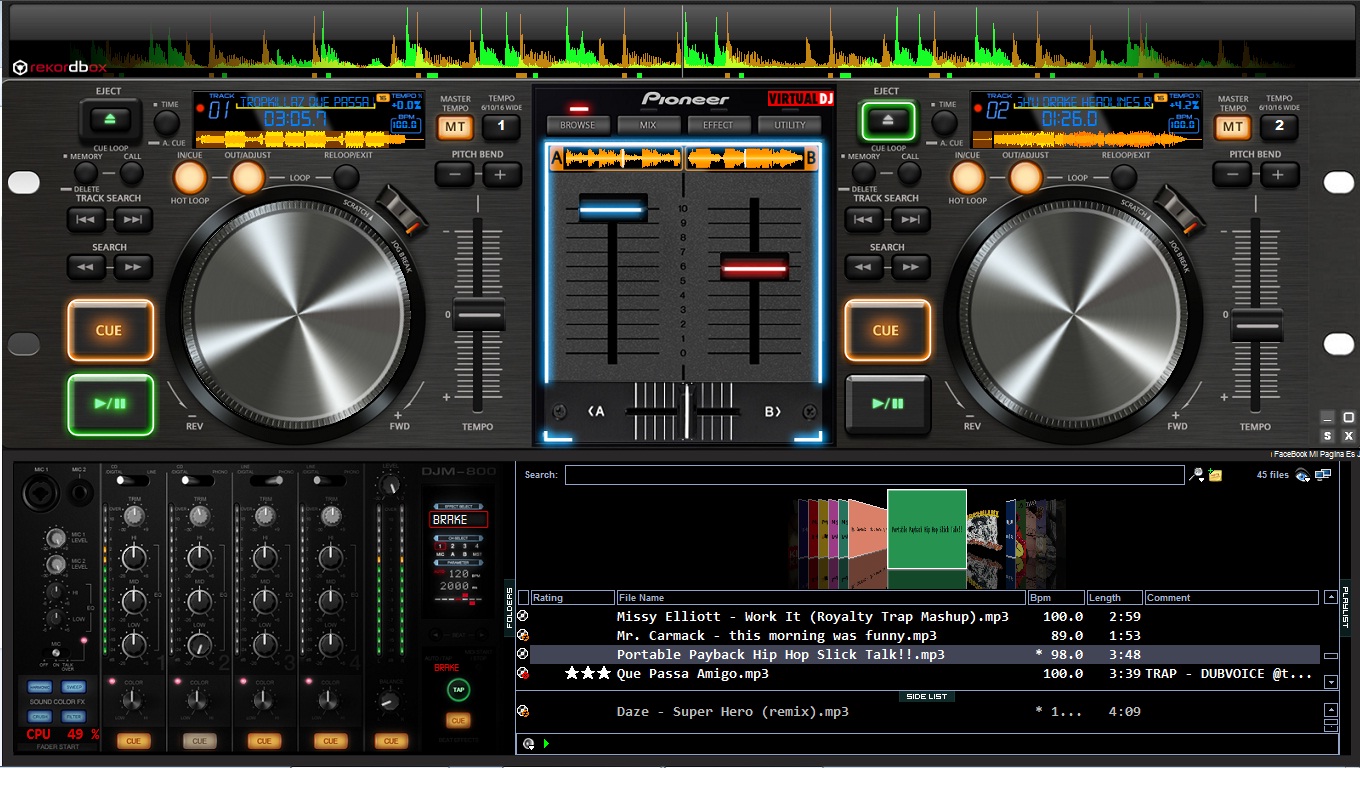
Task: Open the eye view options icon
Action: (x=1302, y=475)
